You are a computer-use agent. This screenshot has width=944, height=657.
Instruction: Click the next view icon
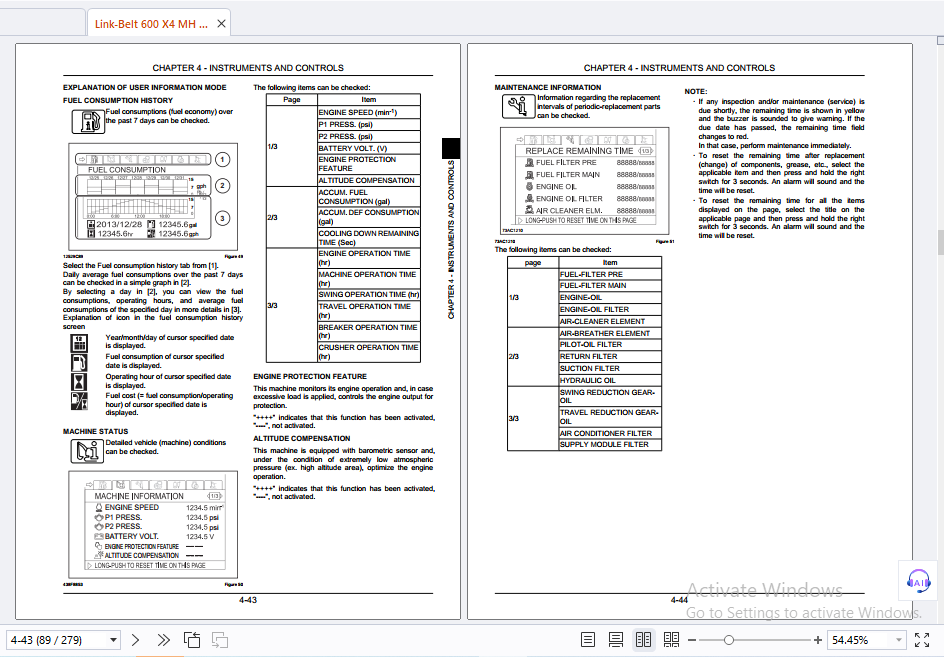(220, 640)
